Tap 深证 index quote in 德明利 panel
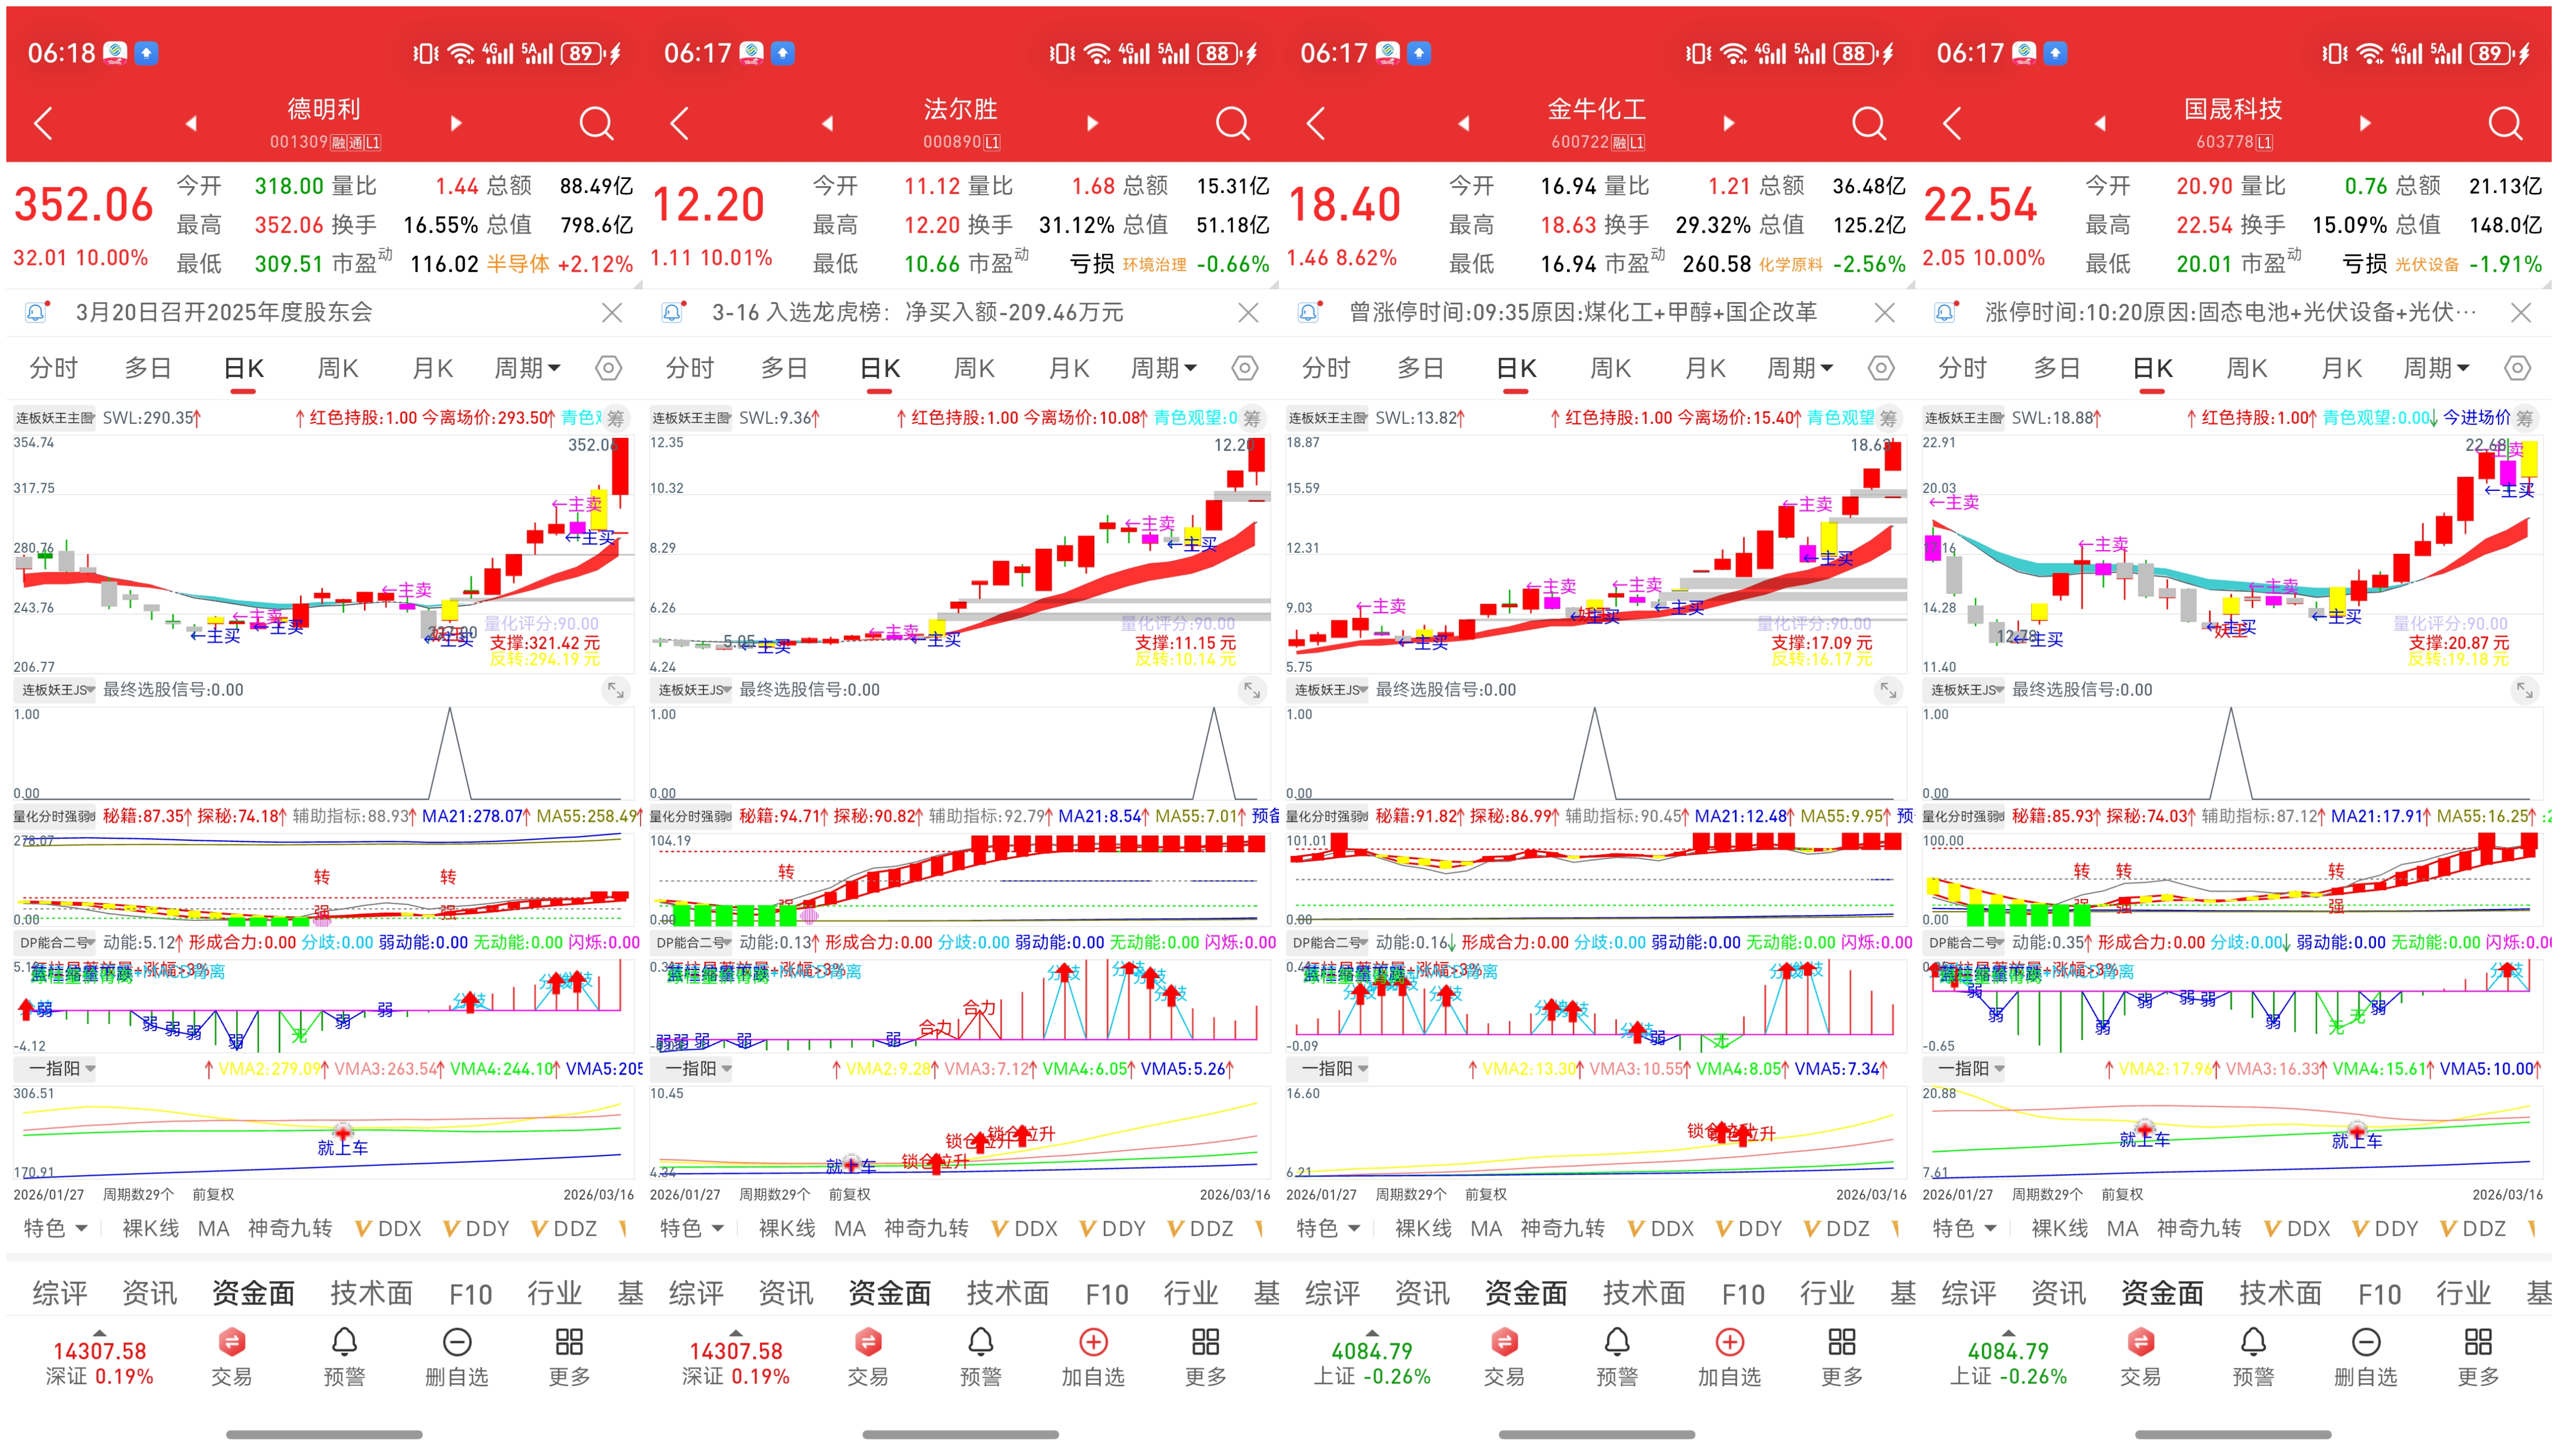Screen dimensions: 2558x1456 [x=99, y=1362]
